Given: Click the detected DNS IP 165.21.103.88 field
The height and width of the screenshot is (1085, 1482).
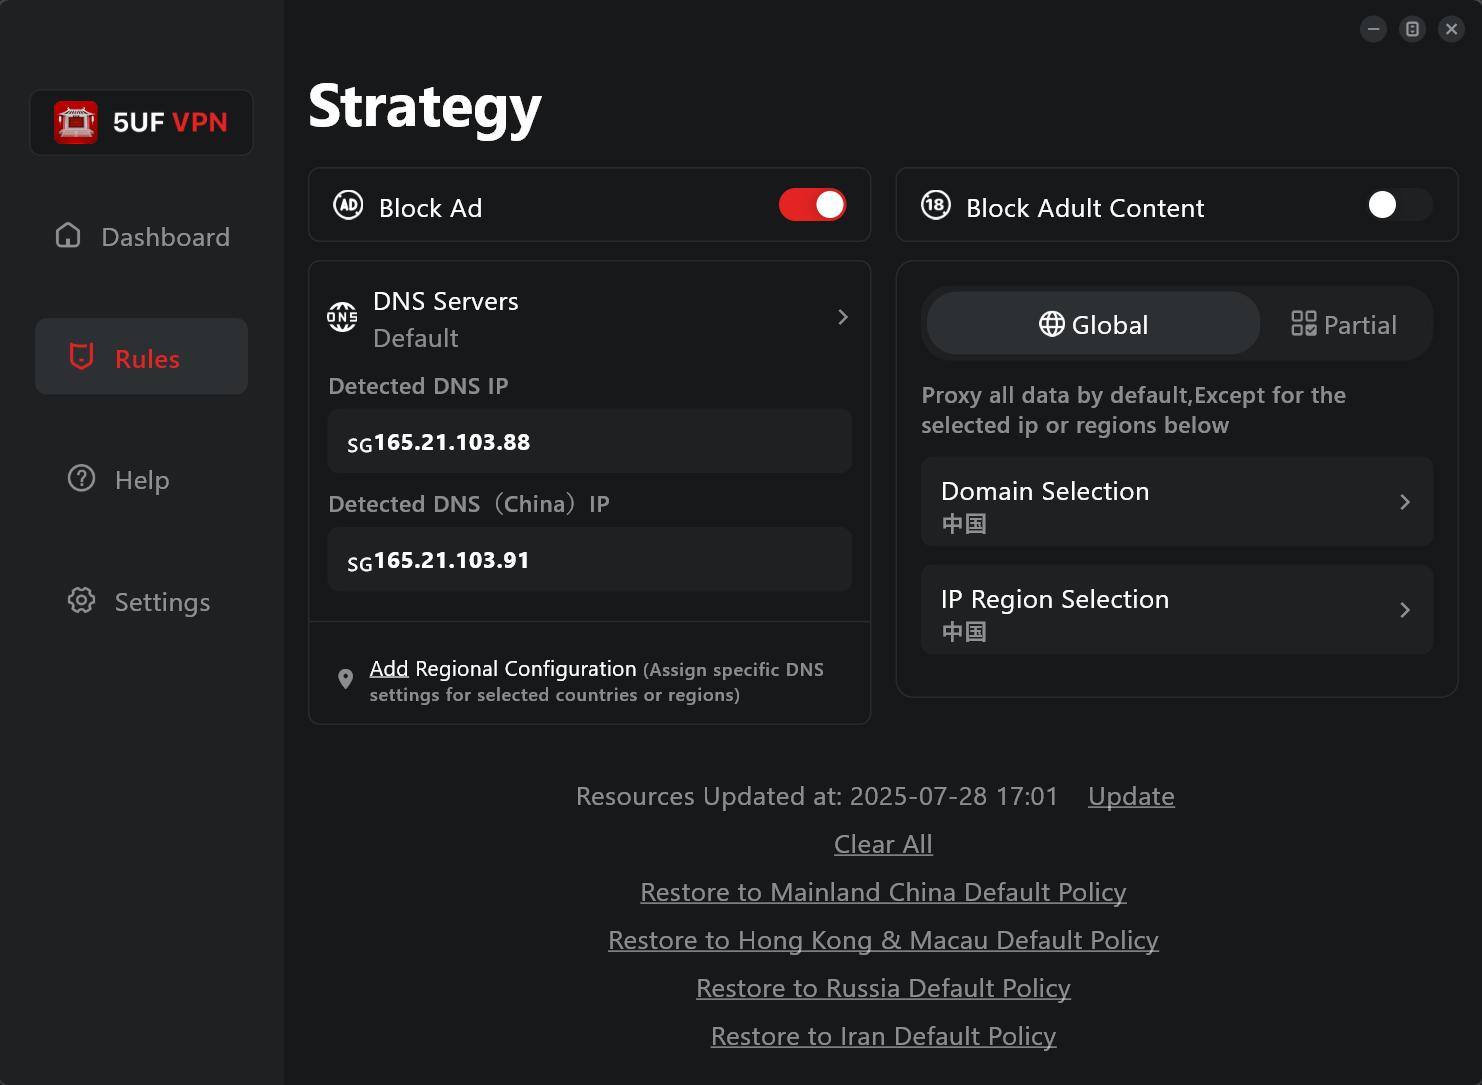Looking at the screenshot, I should pos(589,442).
